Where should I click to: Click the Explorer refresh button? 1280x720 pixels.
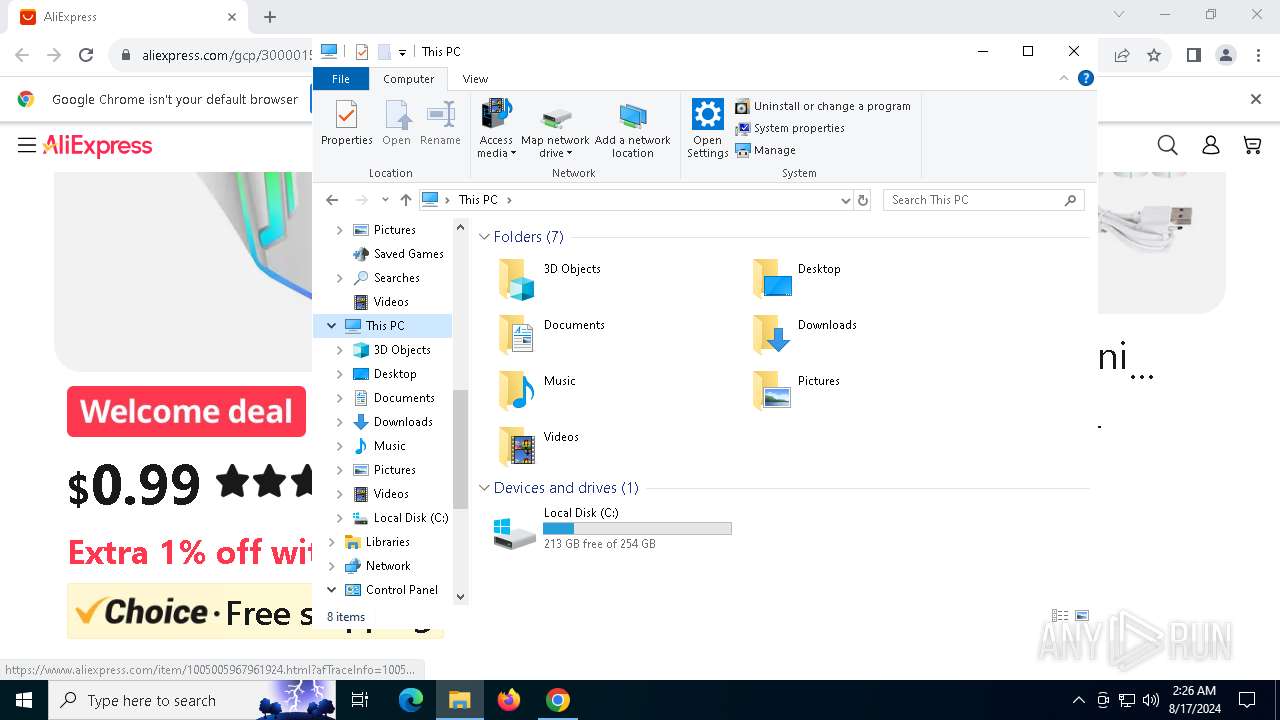tap(863, 200)
